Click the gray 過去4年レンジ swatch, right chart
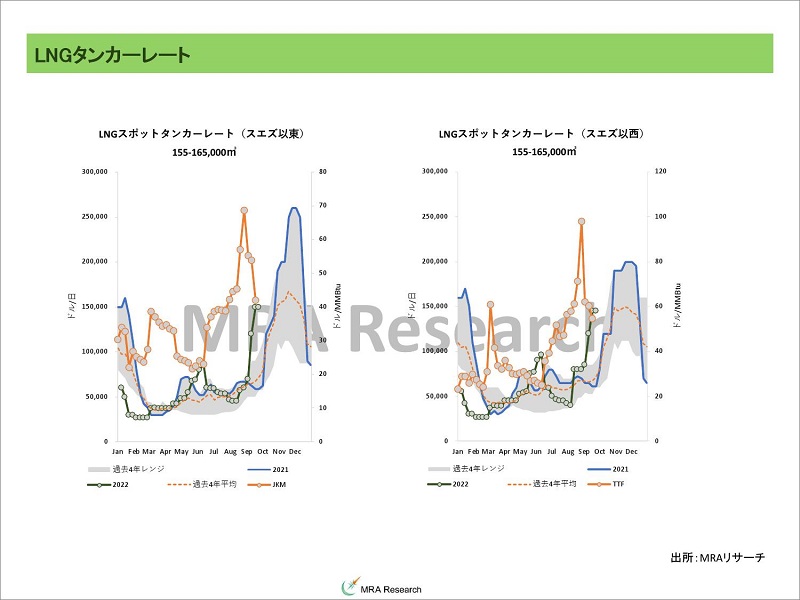Screen dimensions: 800x600 pyautogui.click(x=443, y=468)
